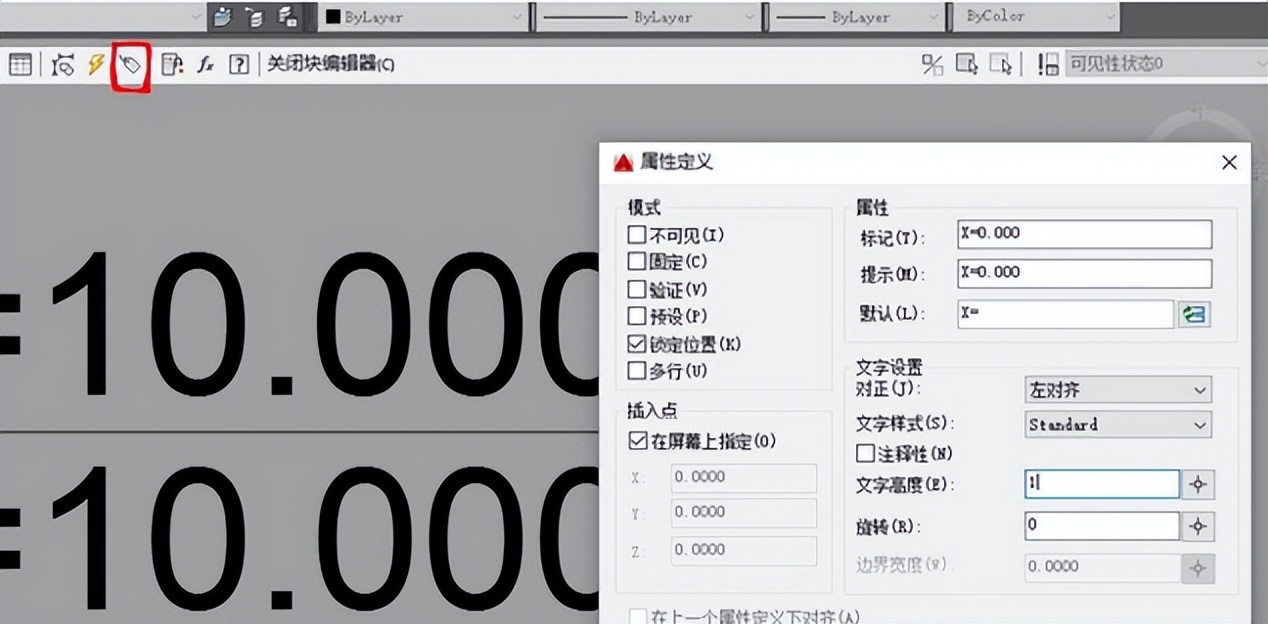The width and height of the screenshot is (1268, 624).
Task: Open the block table editor icon
Action: [x=20, y=65]
